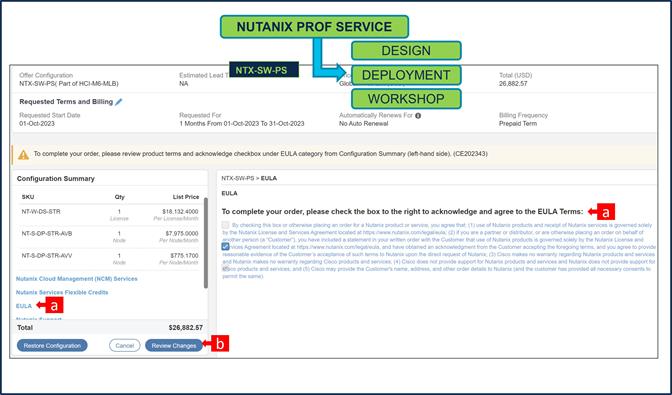The height and width of the screenshot is (395, 672).
Task: Select EULA category in Configuration Summary
Action: tap(24, 306)
